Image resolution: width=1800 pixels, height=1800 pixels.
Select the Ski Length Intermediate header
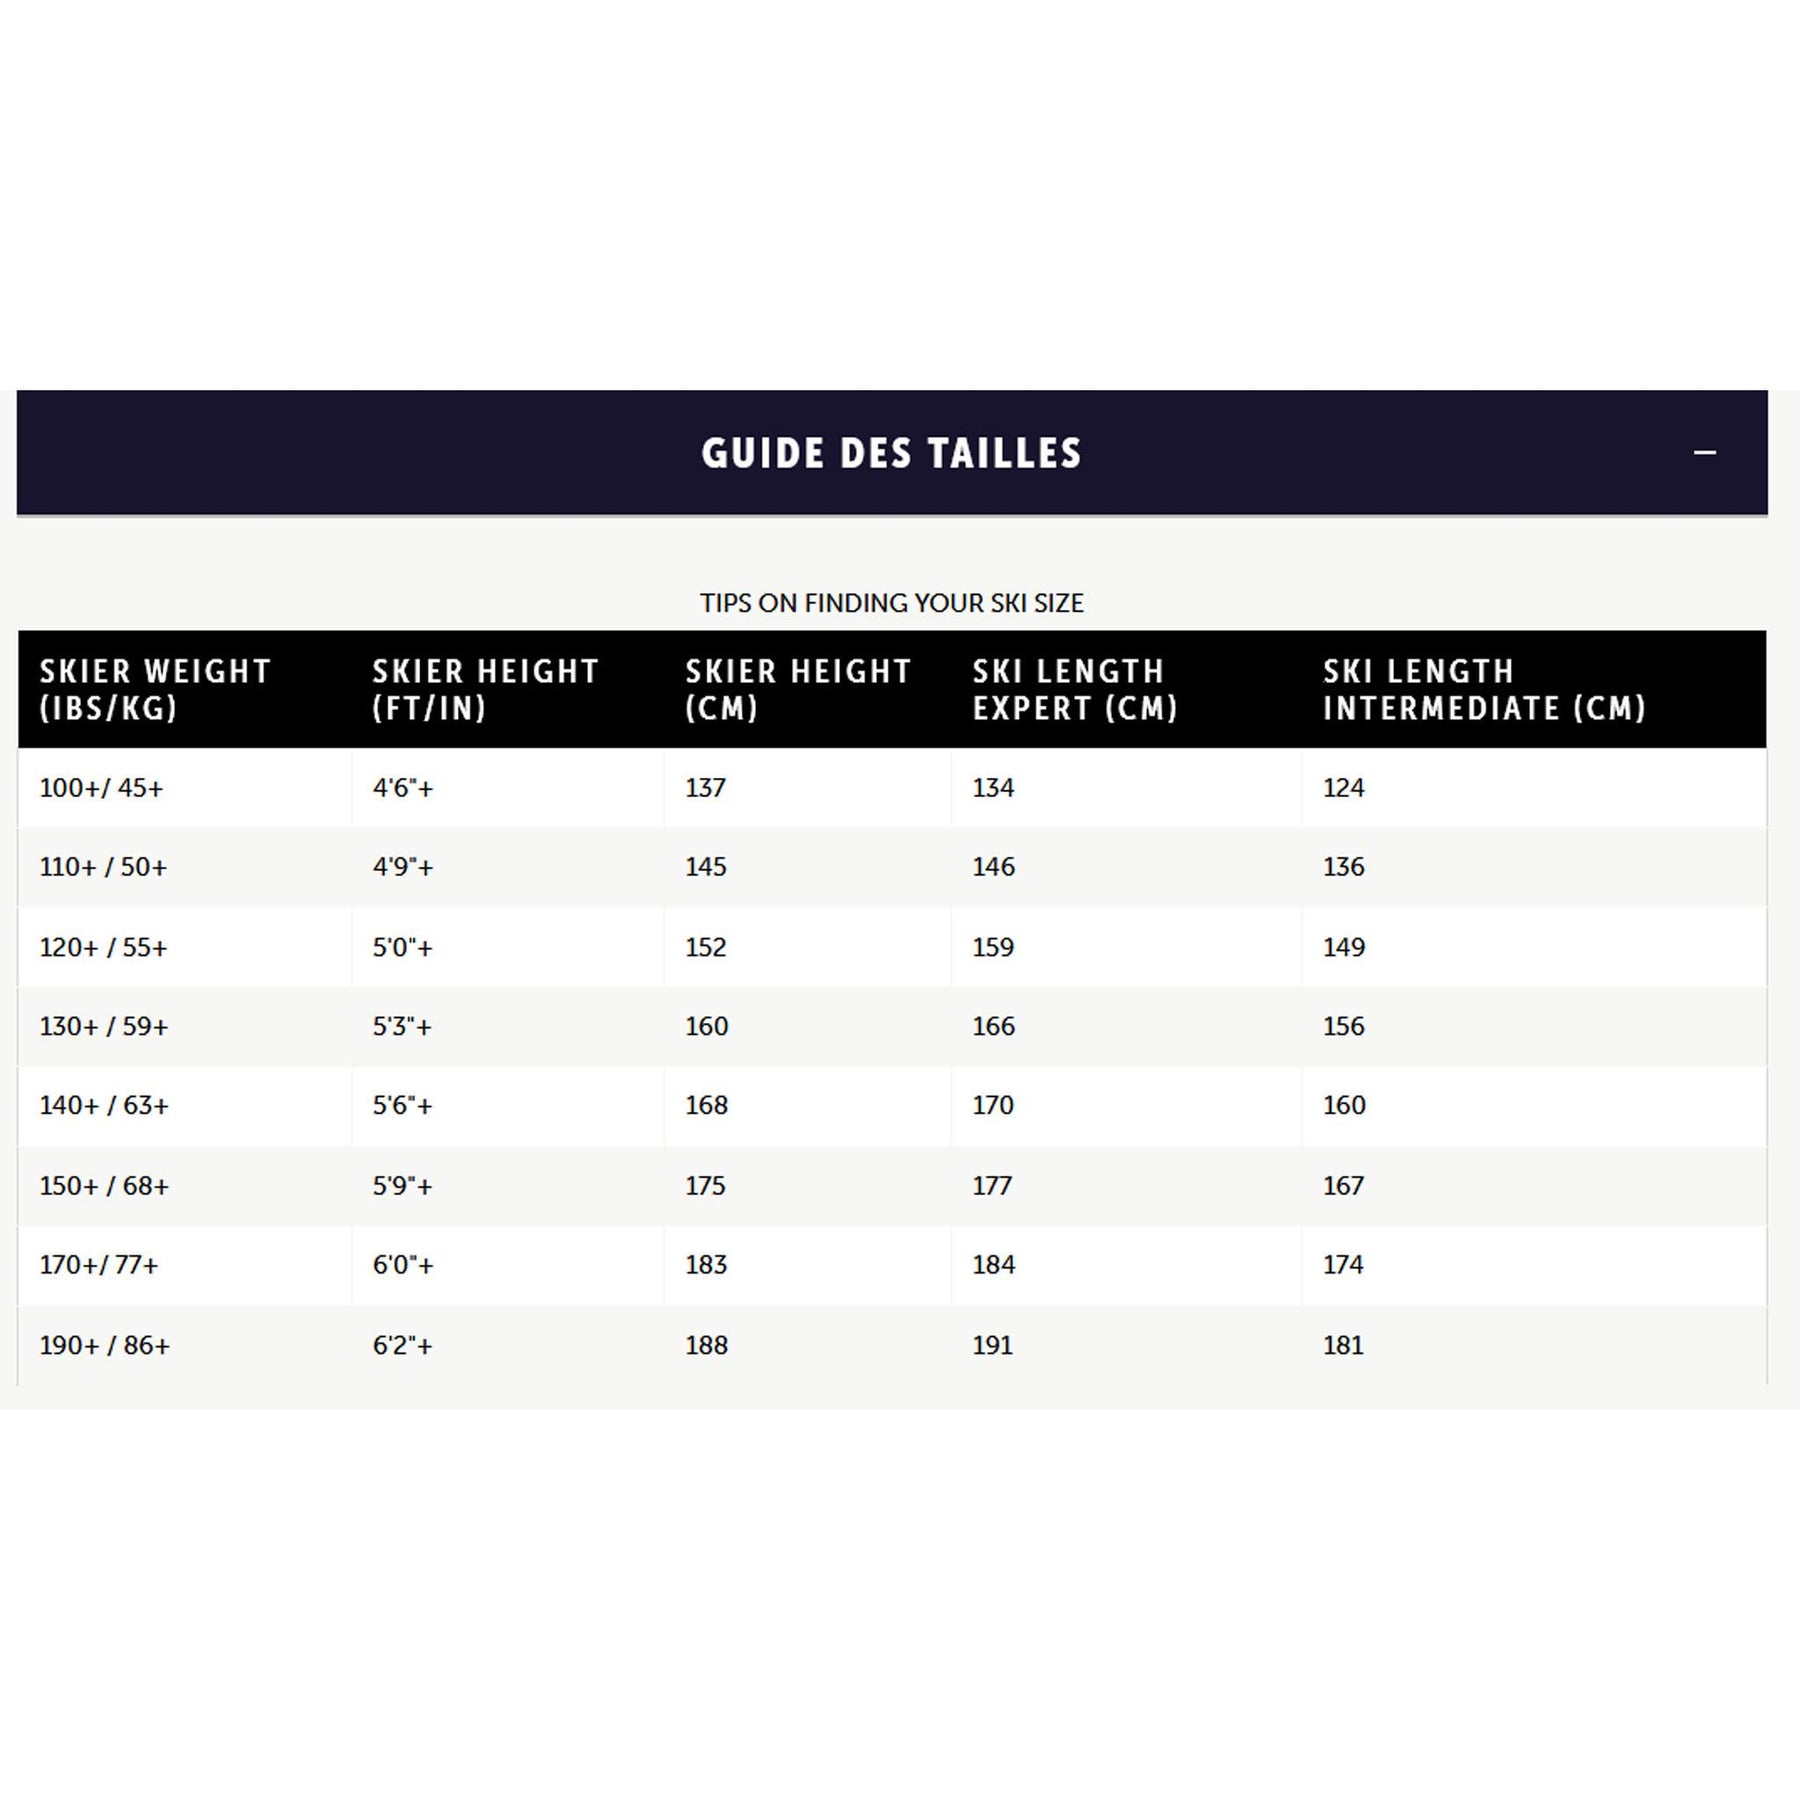coord(1484,690)
